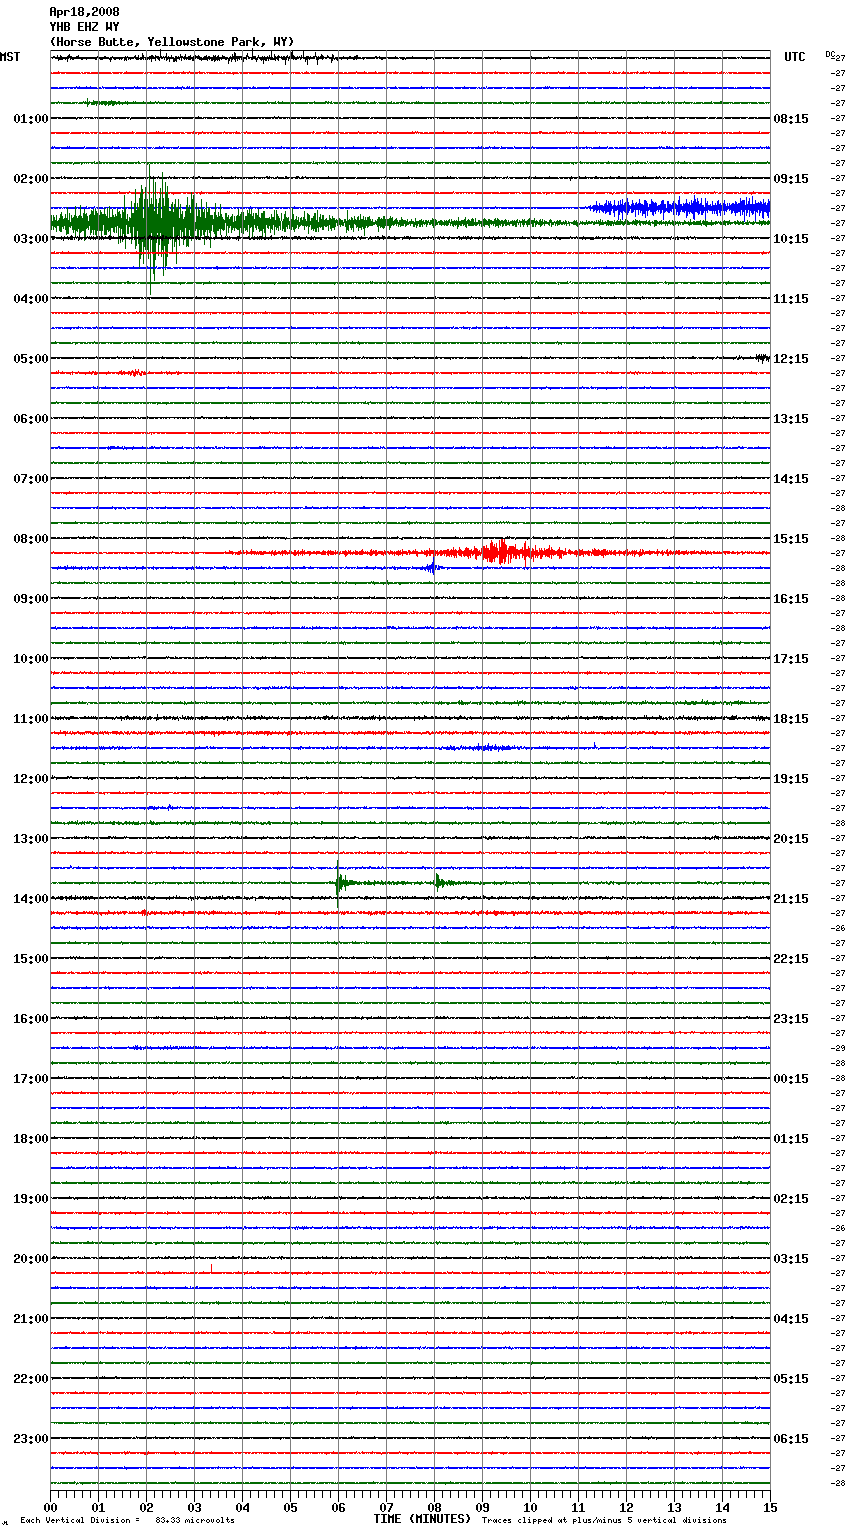
Task: Click minute tick 06 on the bottom axis
Action: (338, 1507)
